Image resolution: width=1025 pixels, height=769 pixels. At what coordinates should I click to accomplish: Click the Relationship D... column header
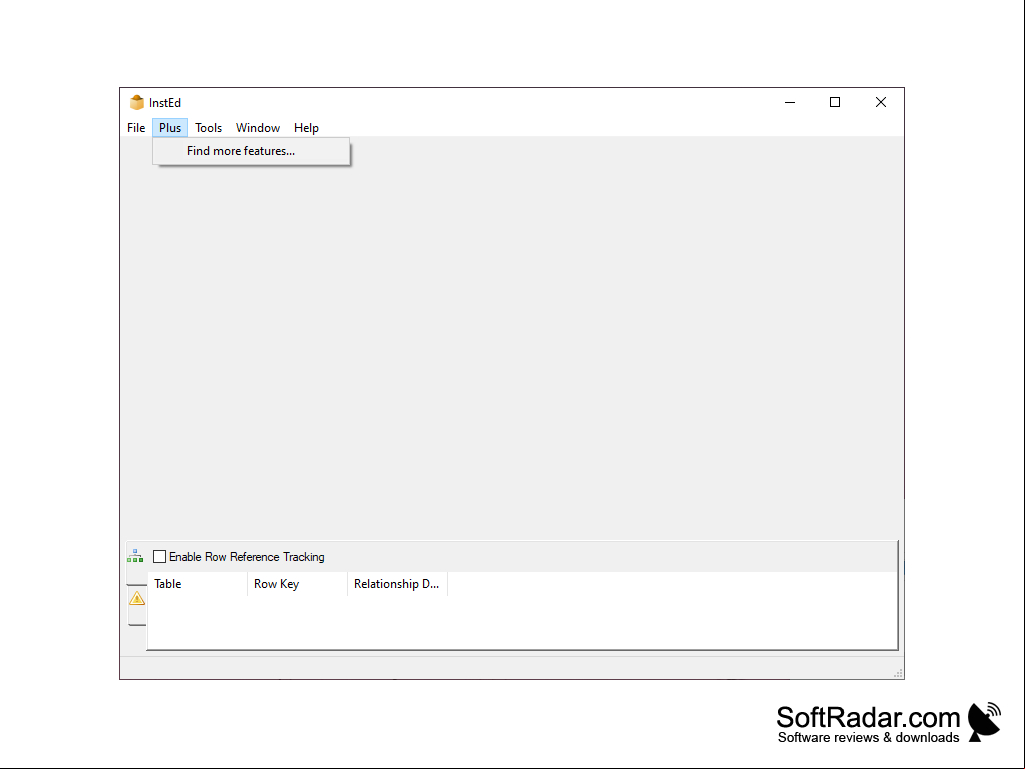[x=397, y=584]
